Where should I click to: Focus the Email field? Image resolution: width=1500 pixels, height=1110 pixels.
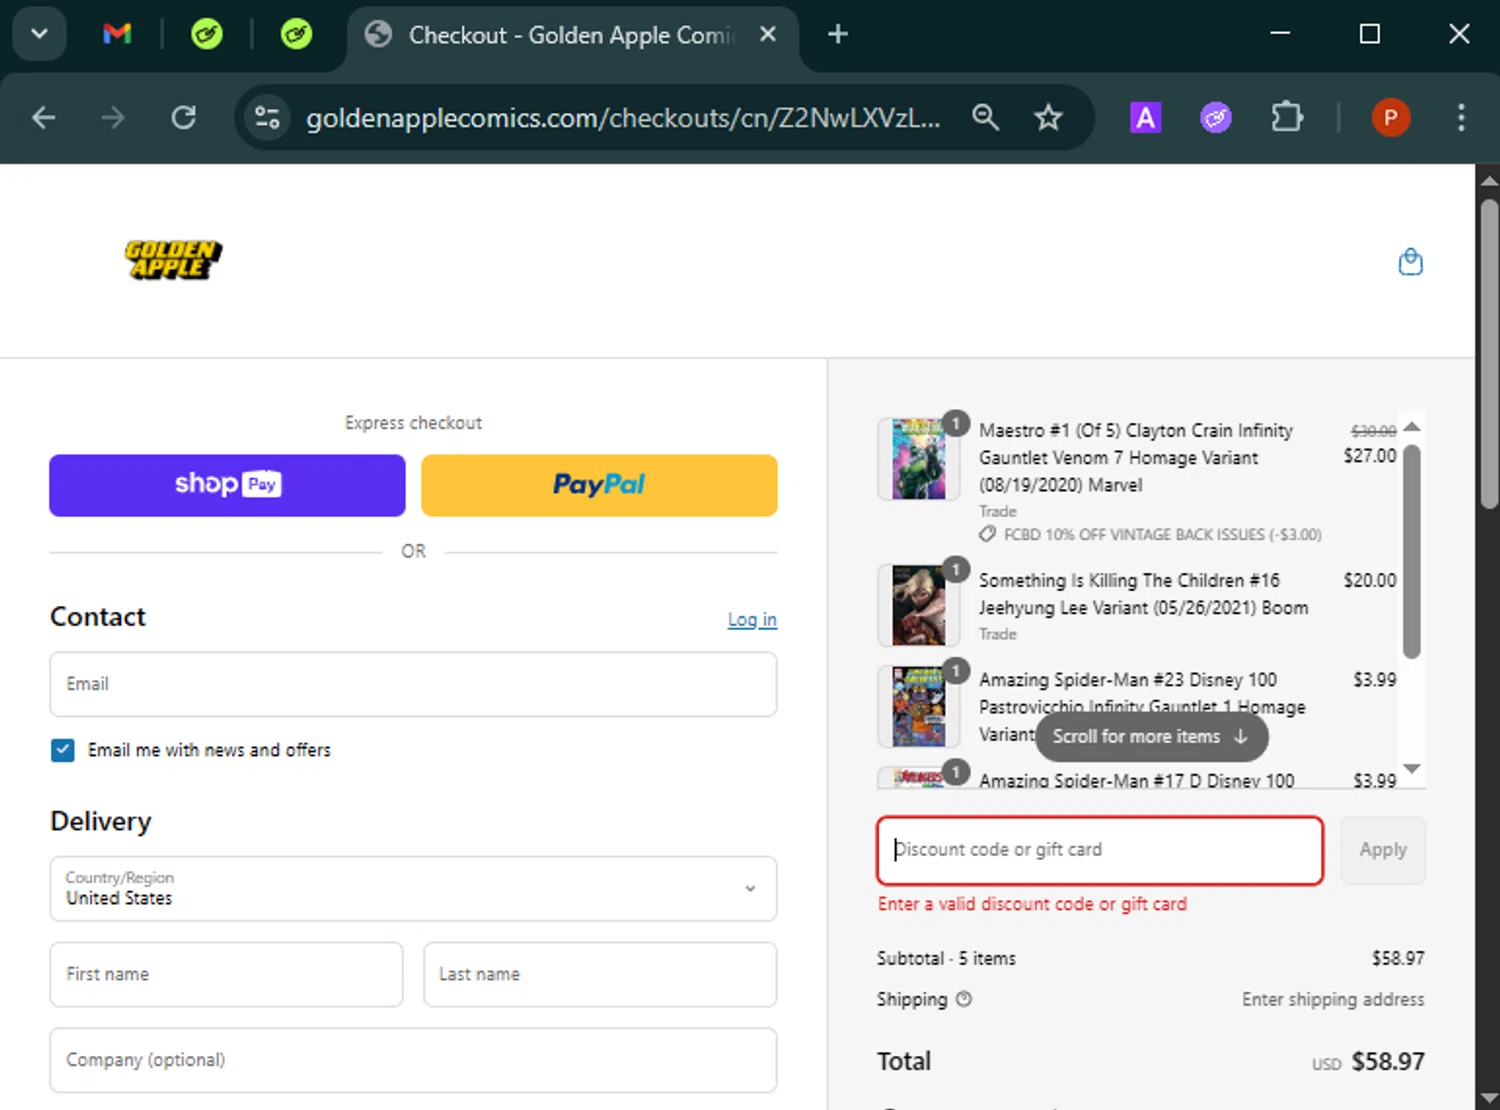tap(413, 684)
